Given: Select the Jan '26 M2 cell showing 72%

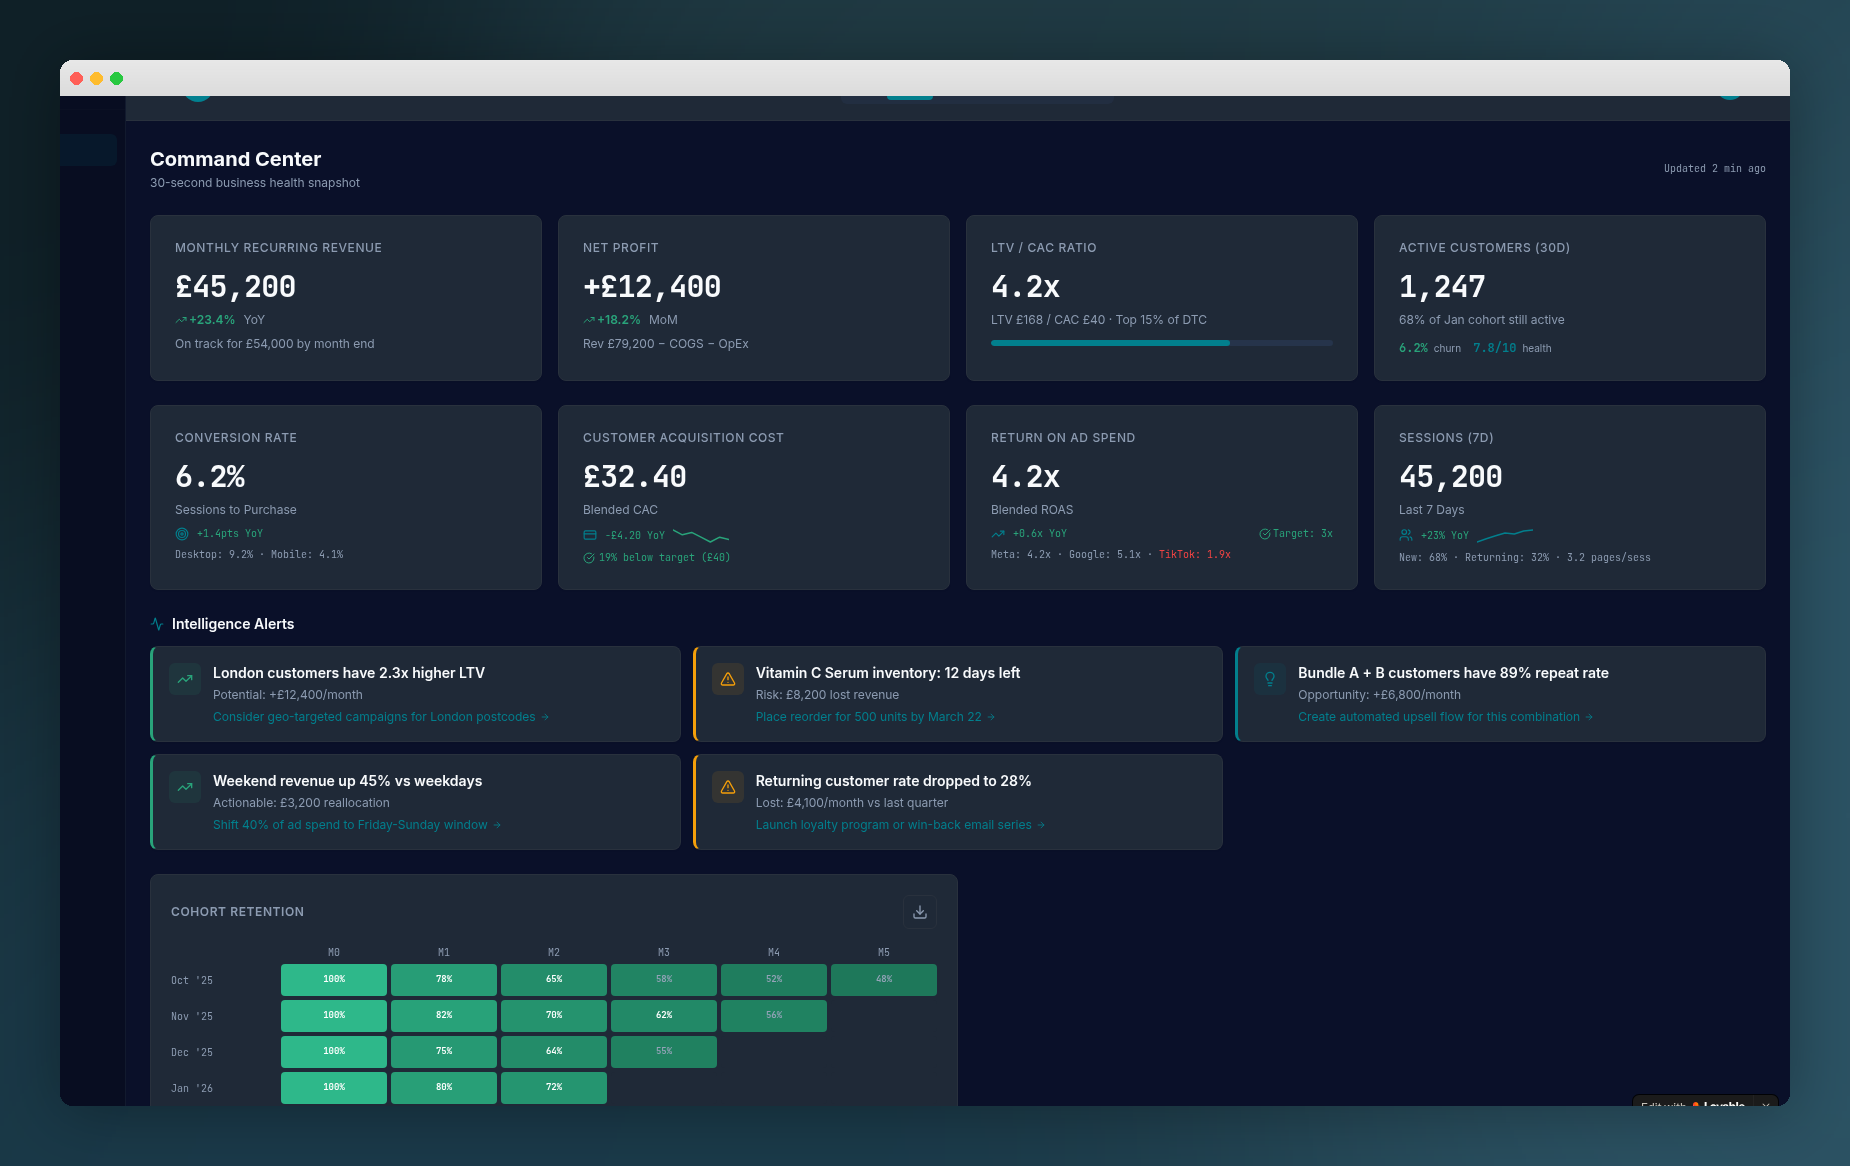Looking at the screenshot, I should [x=554, y=1088].
